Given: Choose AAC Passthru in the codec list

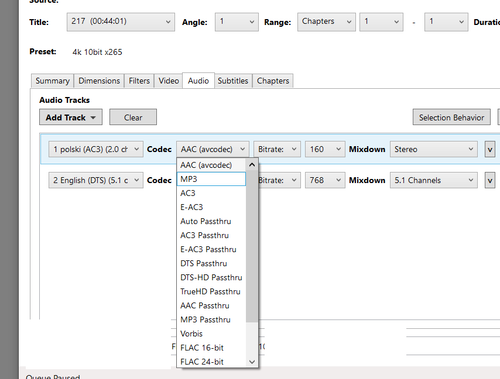Looking at the screenshot, I should pyautogui.click(x=211, y=306).
